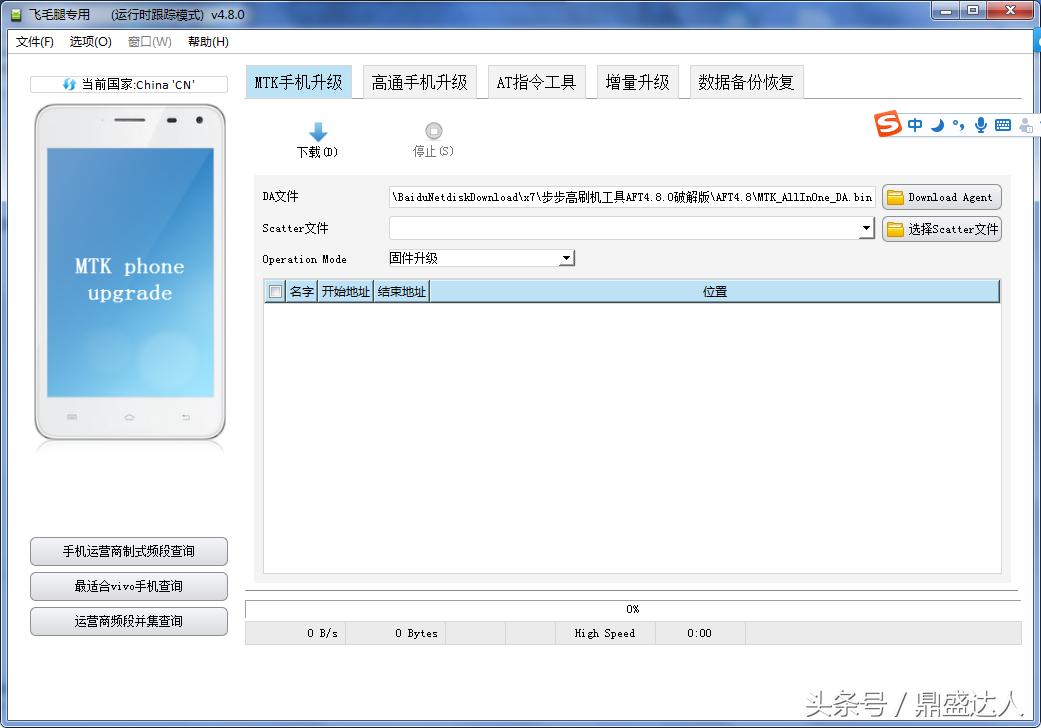Viewport: 1041px width, 728px height.
Task: Click the DA文件 file path input field
Action: pos(630,197)
